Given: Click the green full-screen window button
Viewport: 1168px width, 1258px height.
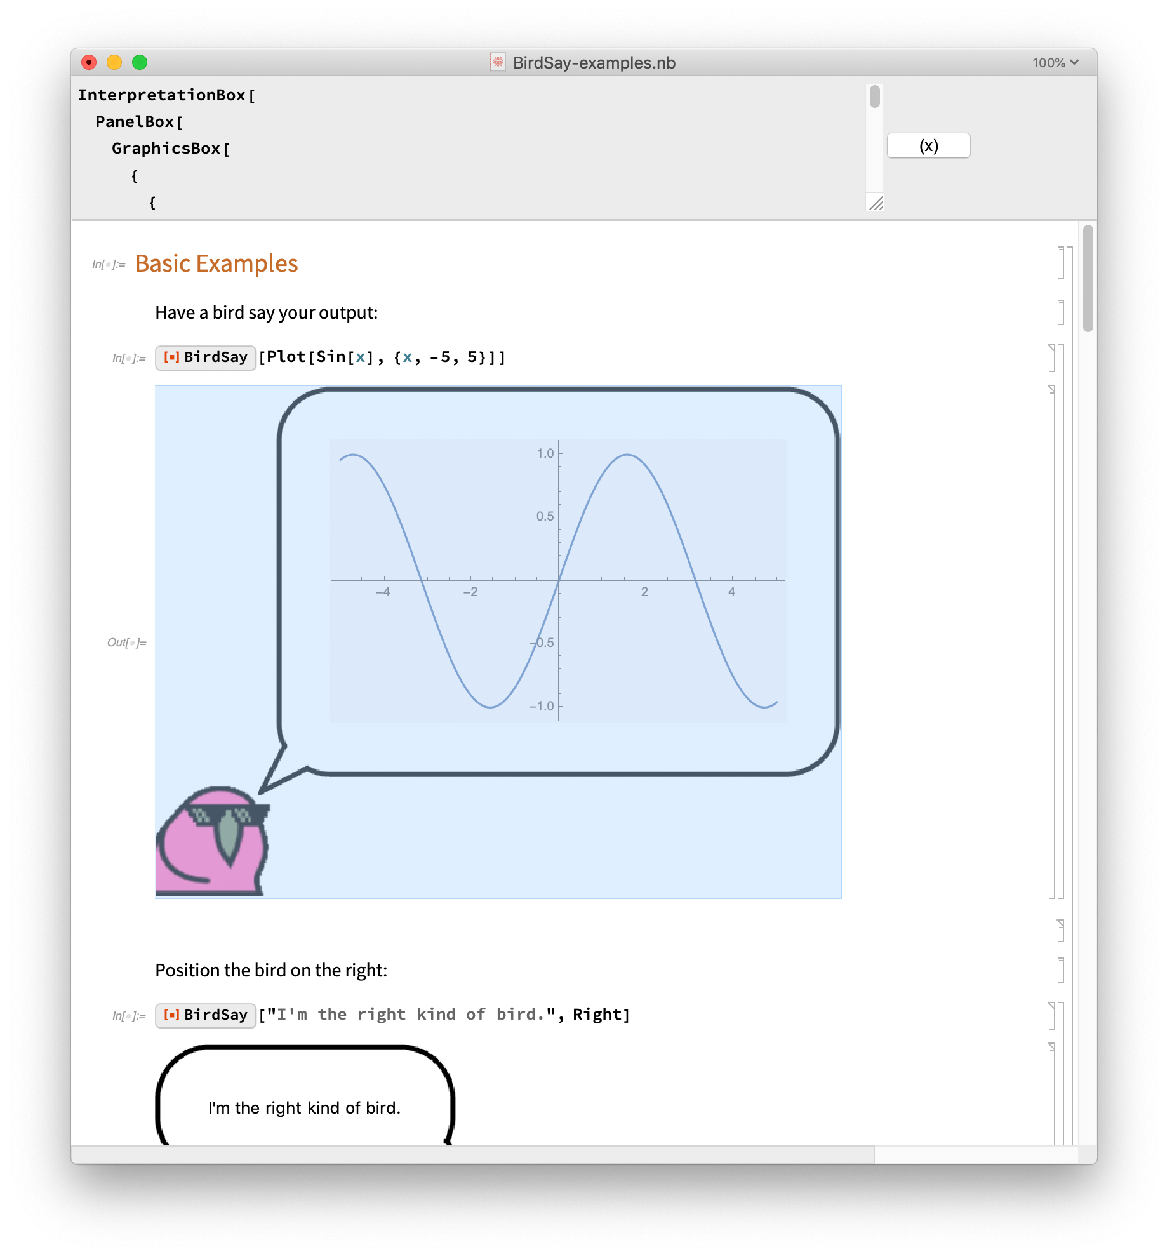Looking at the screenshot, I should click(x=140, y=63).
